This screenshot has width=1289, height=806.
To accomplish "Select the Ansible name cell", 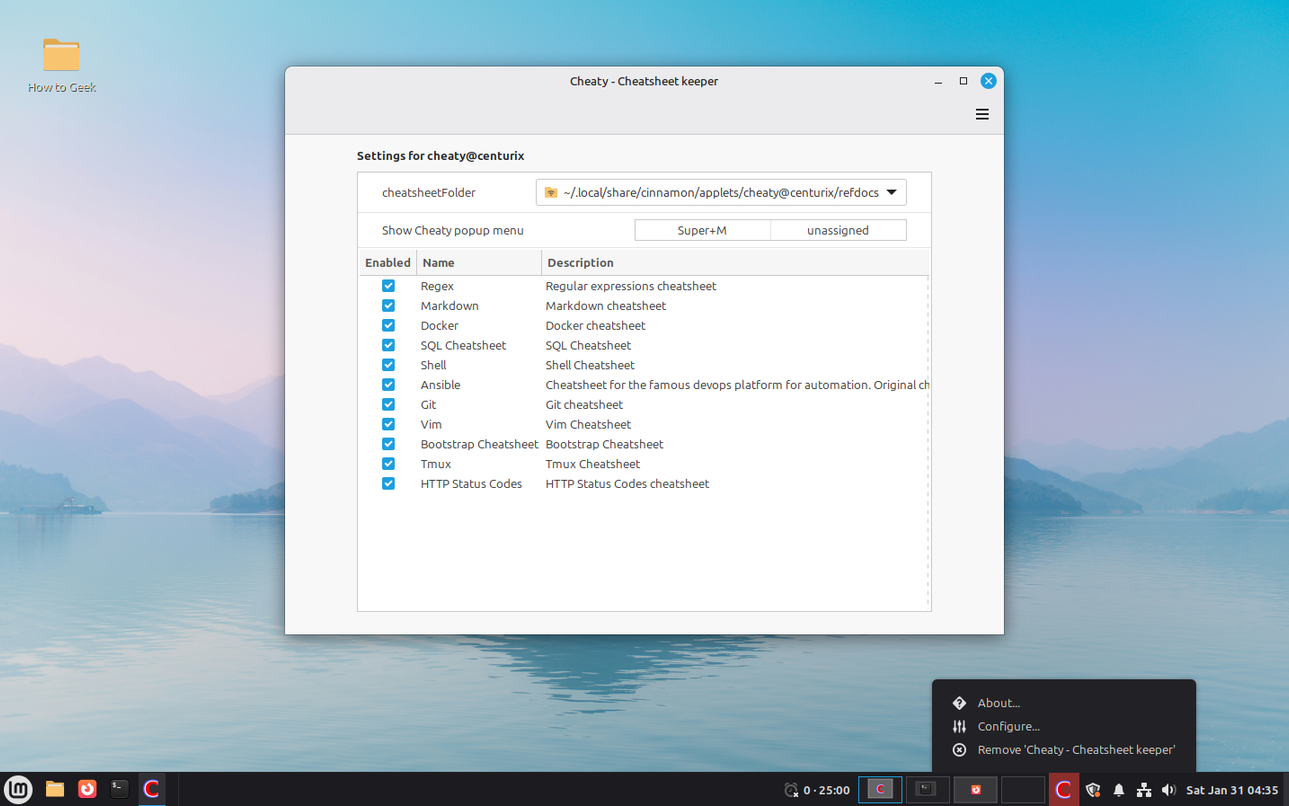I will tap(440, 385).
